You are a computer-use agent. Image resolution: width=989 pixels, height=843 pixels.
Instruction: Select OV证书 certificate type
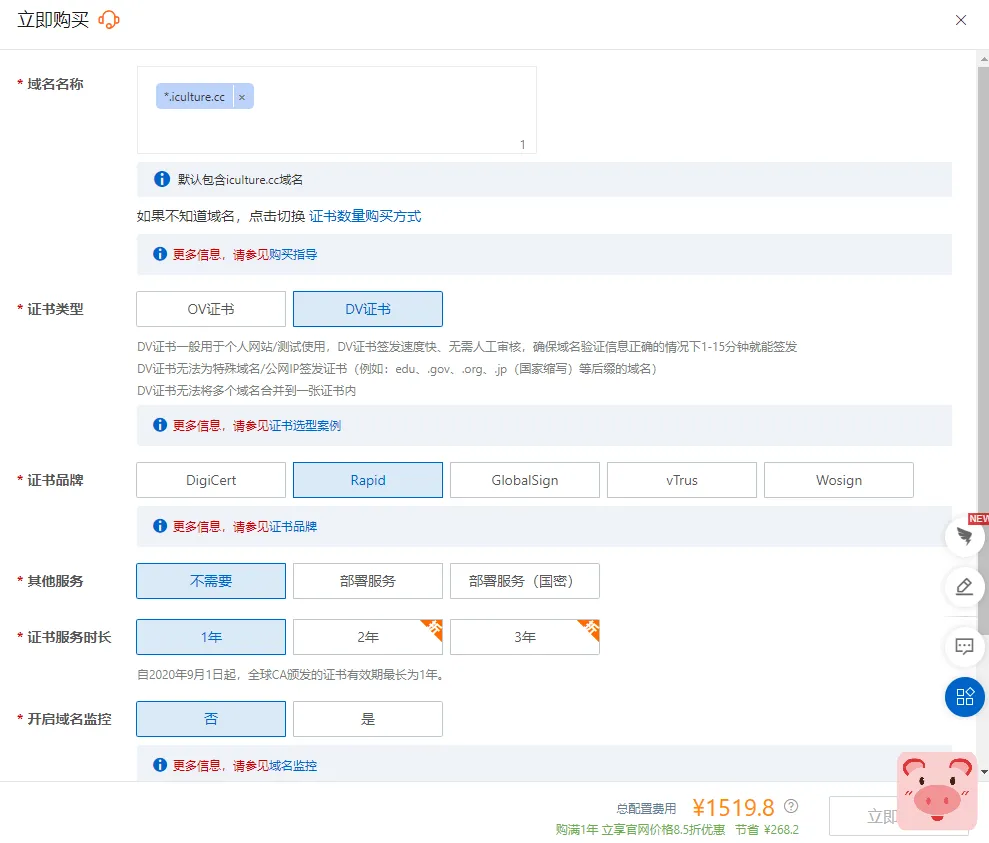(211, 309)
